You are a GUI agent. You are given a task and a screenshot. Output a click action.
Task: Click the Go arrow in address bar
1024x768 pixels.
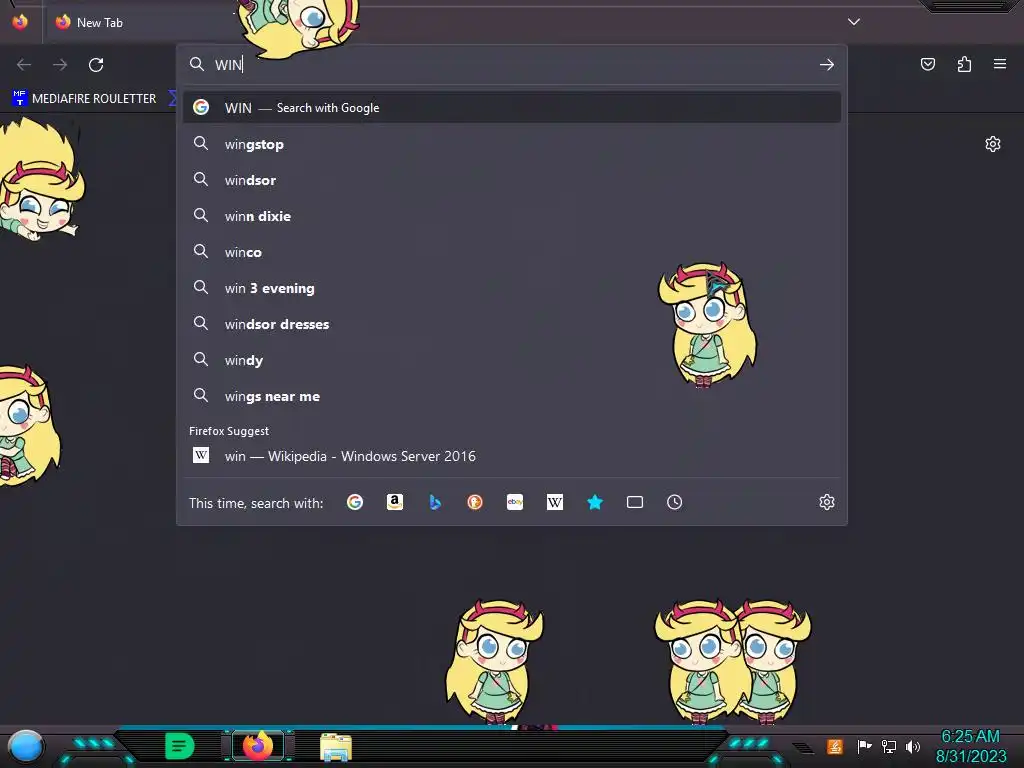tap(827, 65)
